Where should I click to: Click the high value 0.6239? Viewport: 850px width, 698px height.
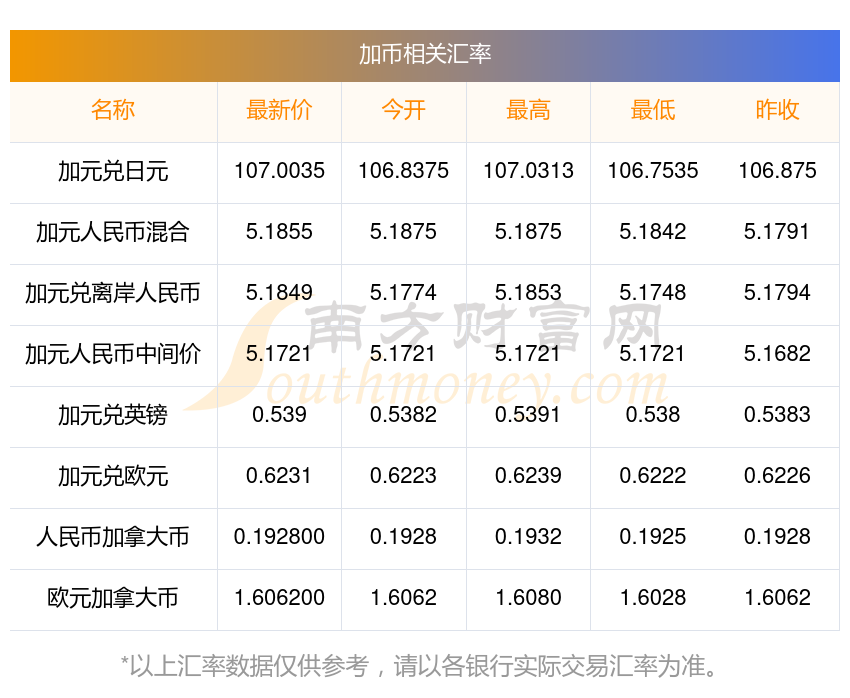tap(528, 476)
